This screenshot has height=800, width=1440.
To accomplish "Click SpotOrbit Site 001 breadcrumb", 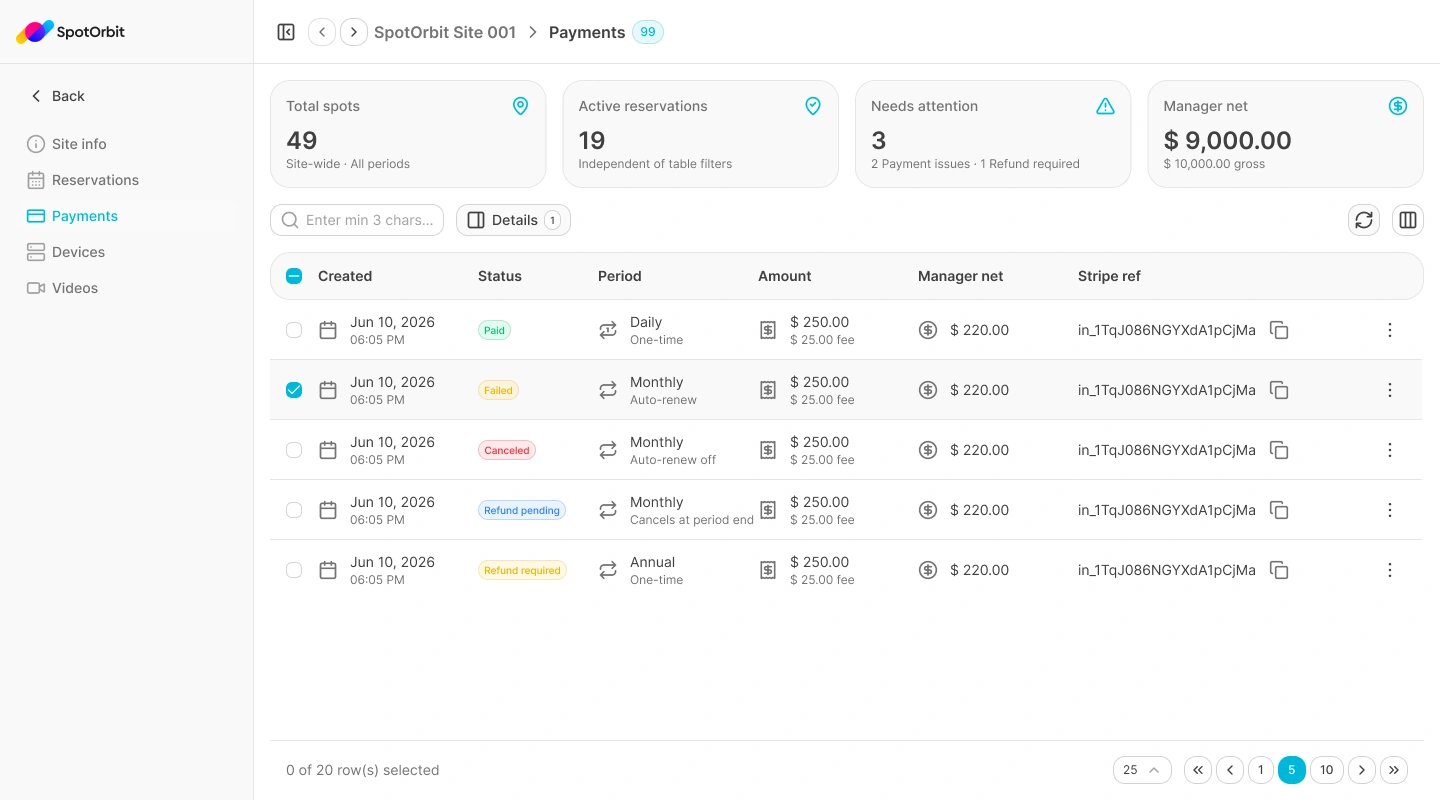I will click(445, 32).
